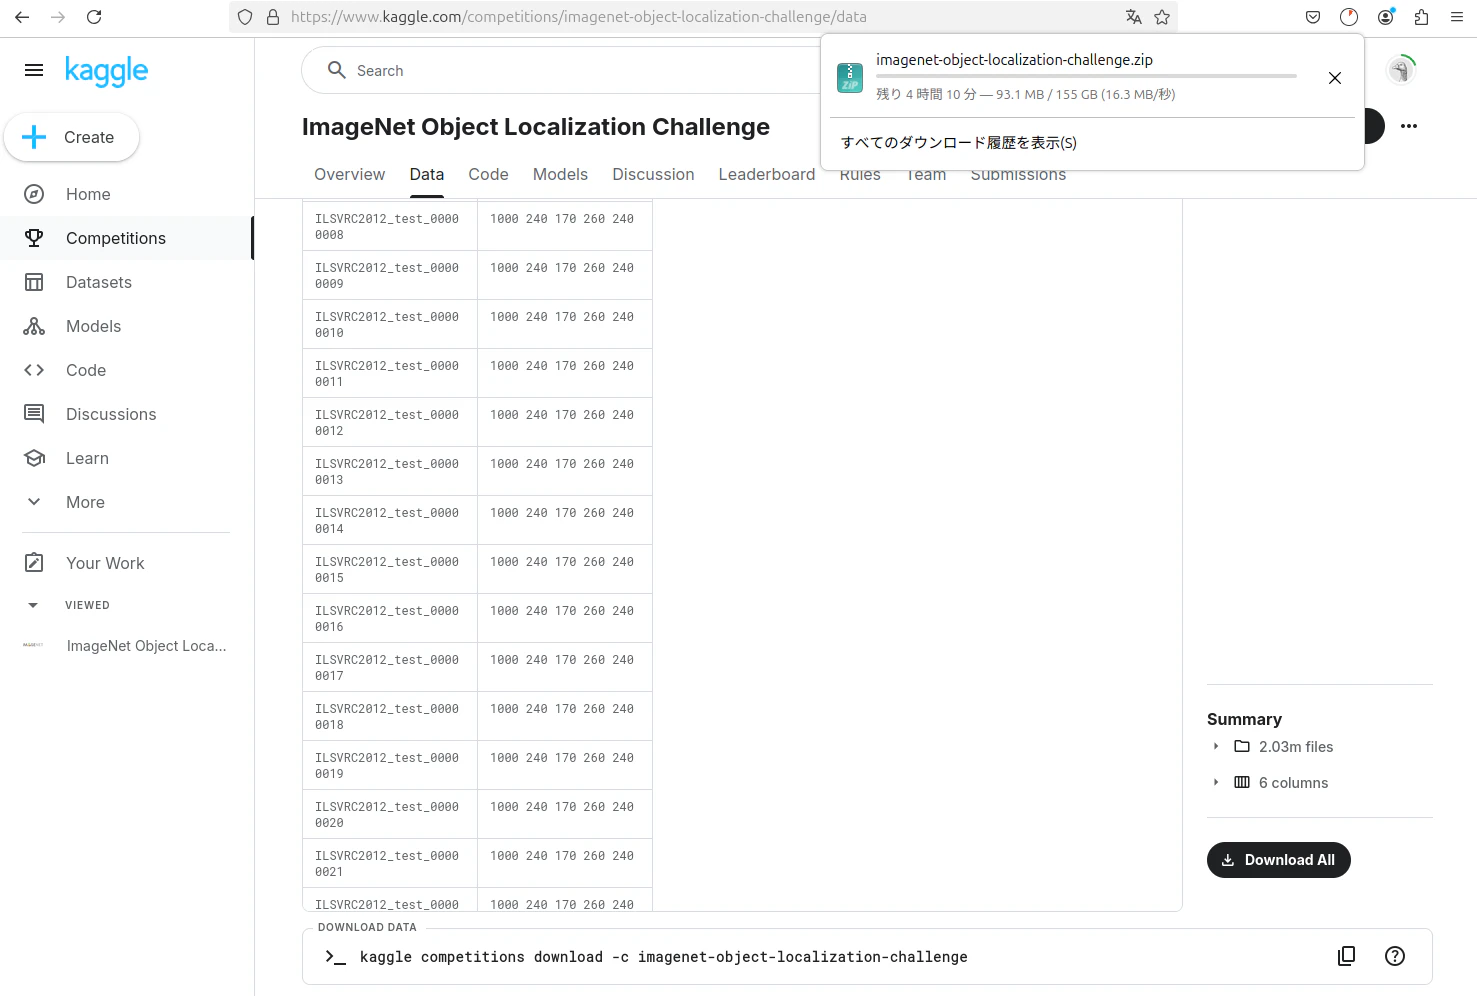Open the Firefox account icon
1477x996 pixels.
1385,17
